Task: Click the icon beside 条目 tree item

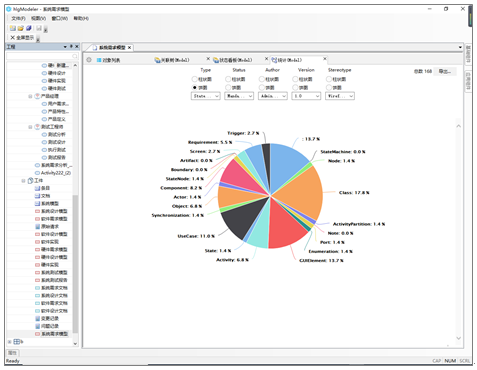Action: pos(37,188)
